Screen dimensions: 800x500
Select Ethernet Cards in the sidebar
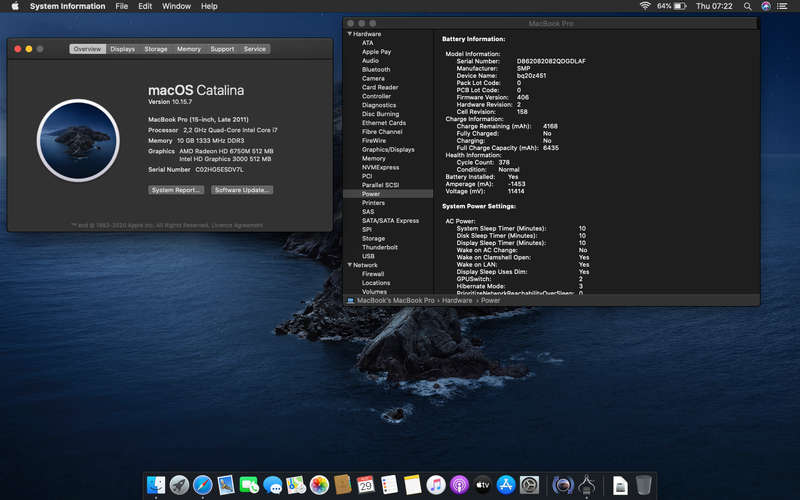384,123
